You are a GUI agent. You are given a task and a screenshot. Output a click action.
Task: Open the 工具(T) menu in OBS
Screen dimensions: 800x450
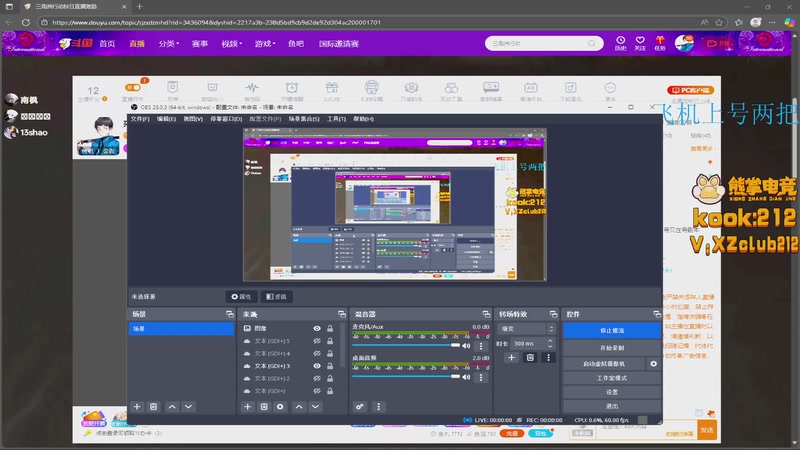336,119
